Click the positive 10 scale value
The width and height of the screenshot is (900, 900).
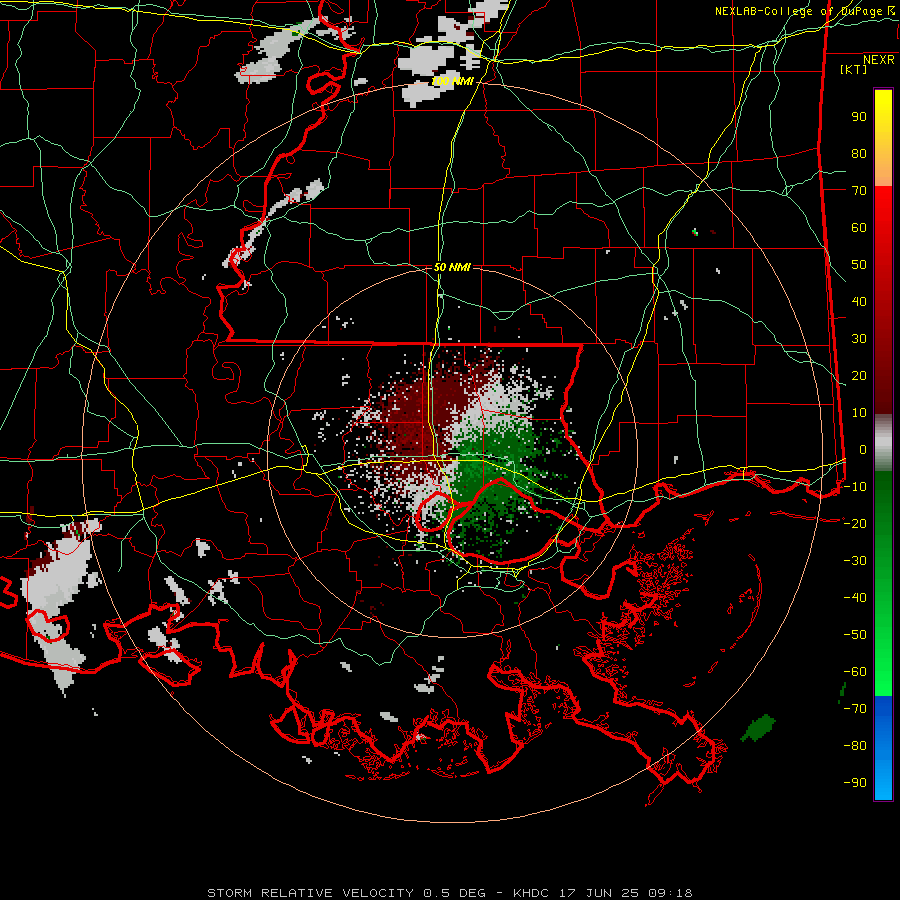pos(859,413)
